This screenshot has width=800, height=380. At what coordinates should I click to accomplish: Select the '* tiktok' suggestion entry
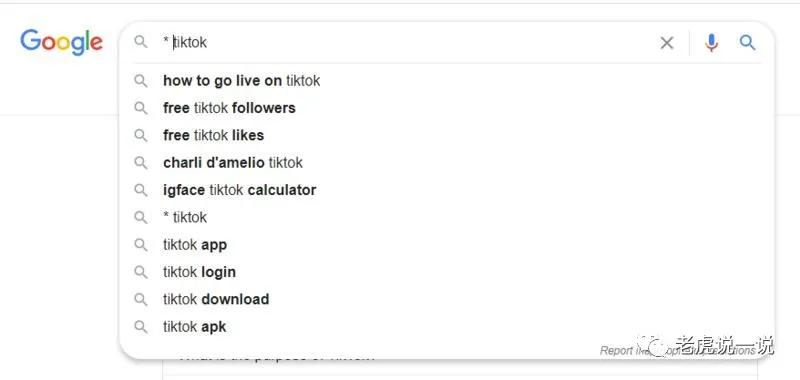click(446, 217)
